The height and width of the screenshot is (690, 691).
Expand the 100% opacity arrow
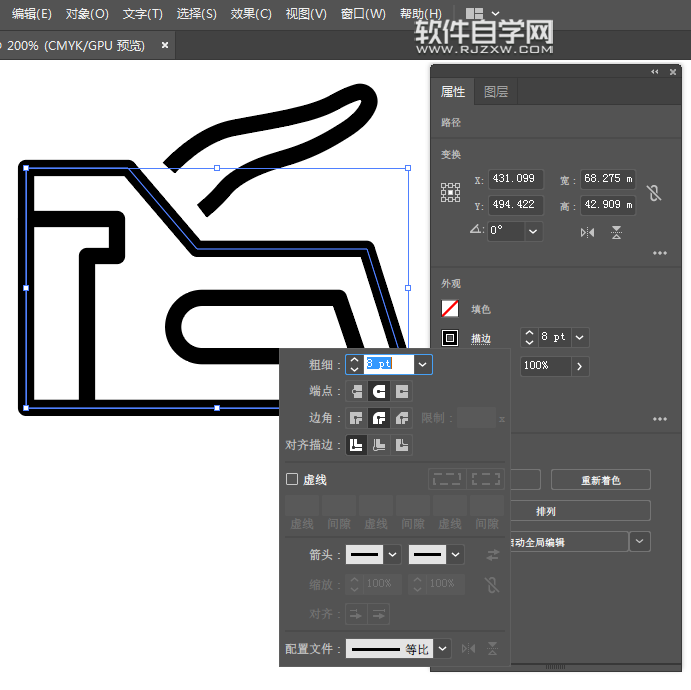(580, 366)
